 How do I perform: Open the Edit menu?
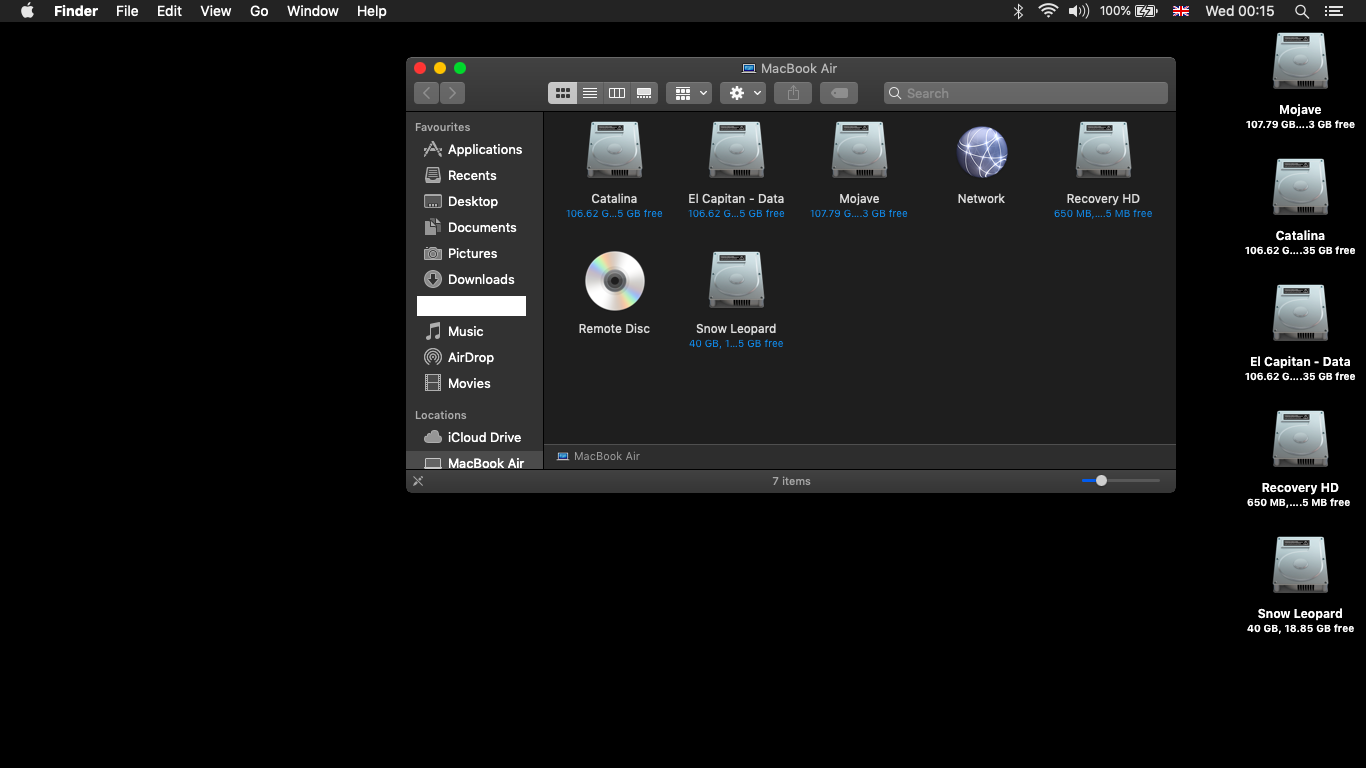169,11
